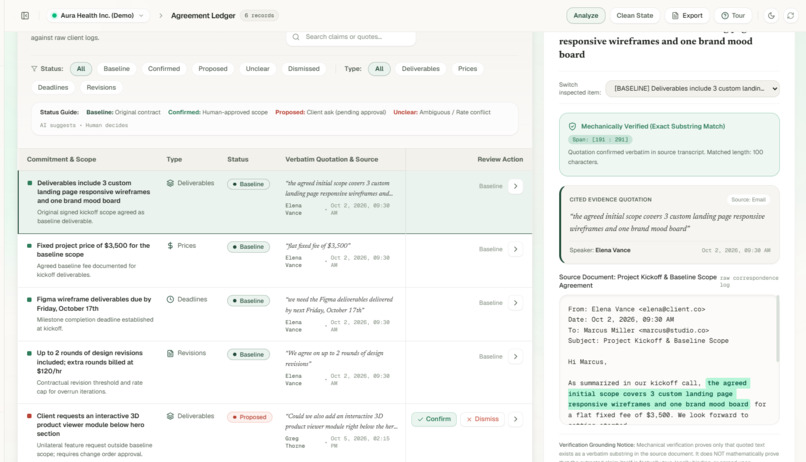Click the Deliverables icon in 3D viewer row
806x462 pixels.
tap(170, 416)
